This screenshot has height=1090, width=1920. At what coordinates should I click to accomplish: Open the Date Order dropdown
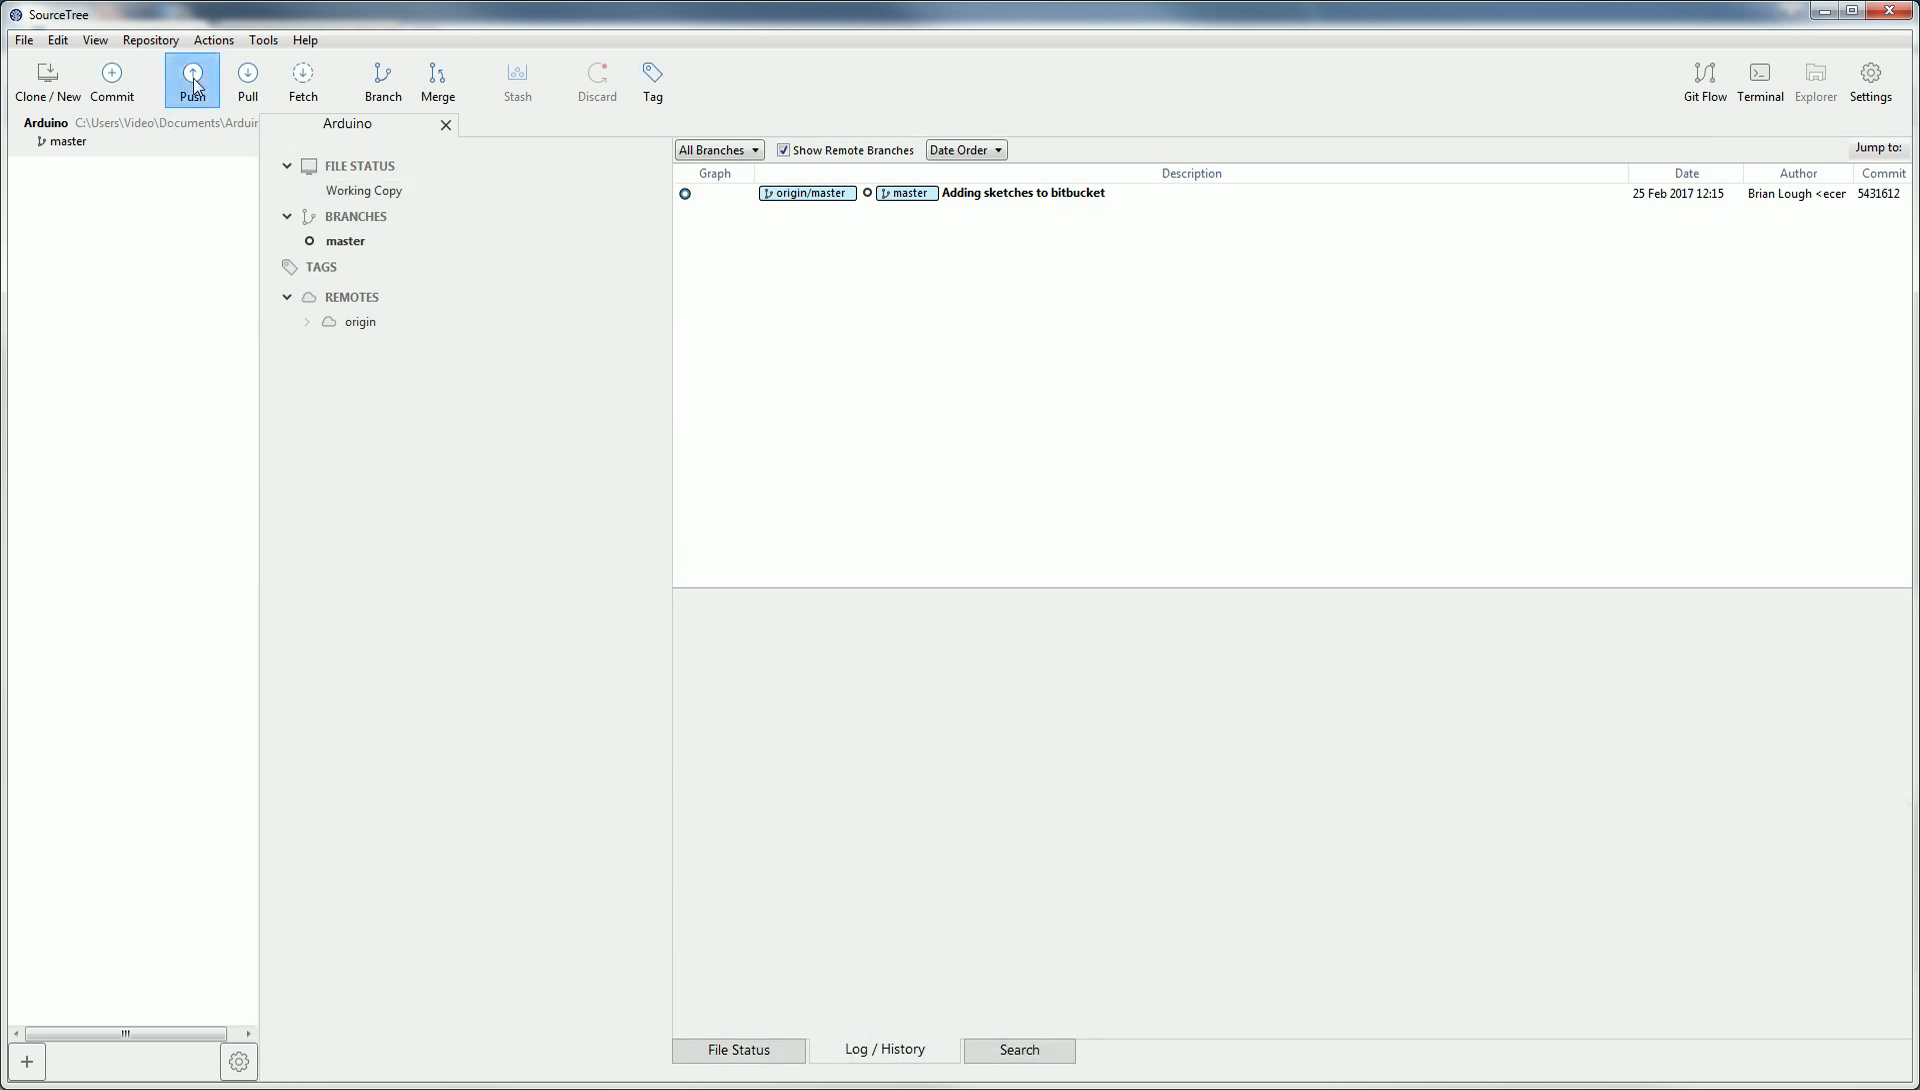pos(965,150)
